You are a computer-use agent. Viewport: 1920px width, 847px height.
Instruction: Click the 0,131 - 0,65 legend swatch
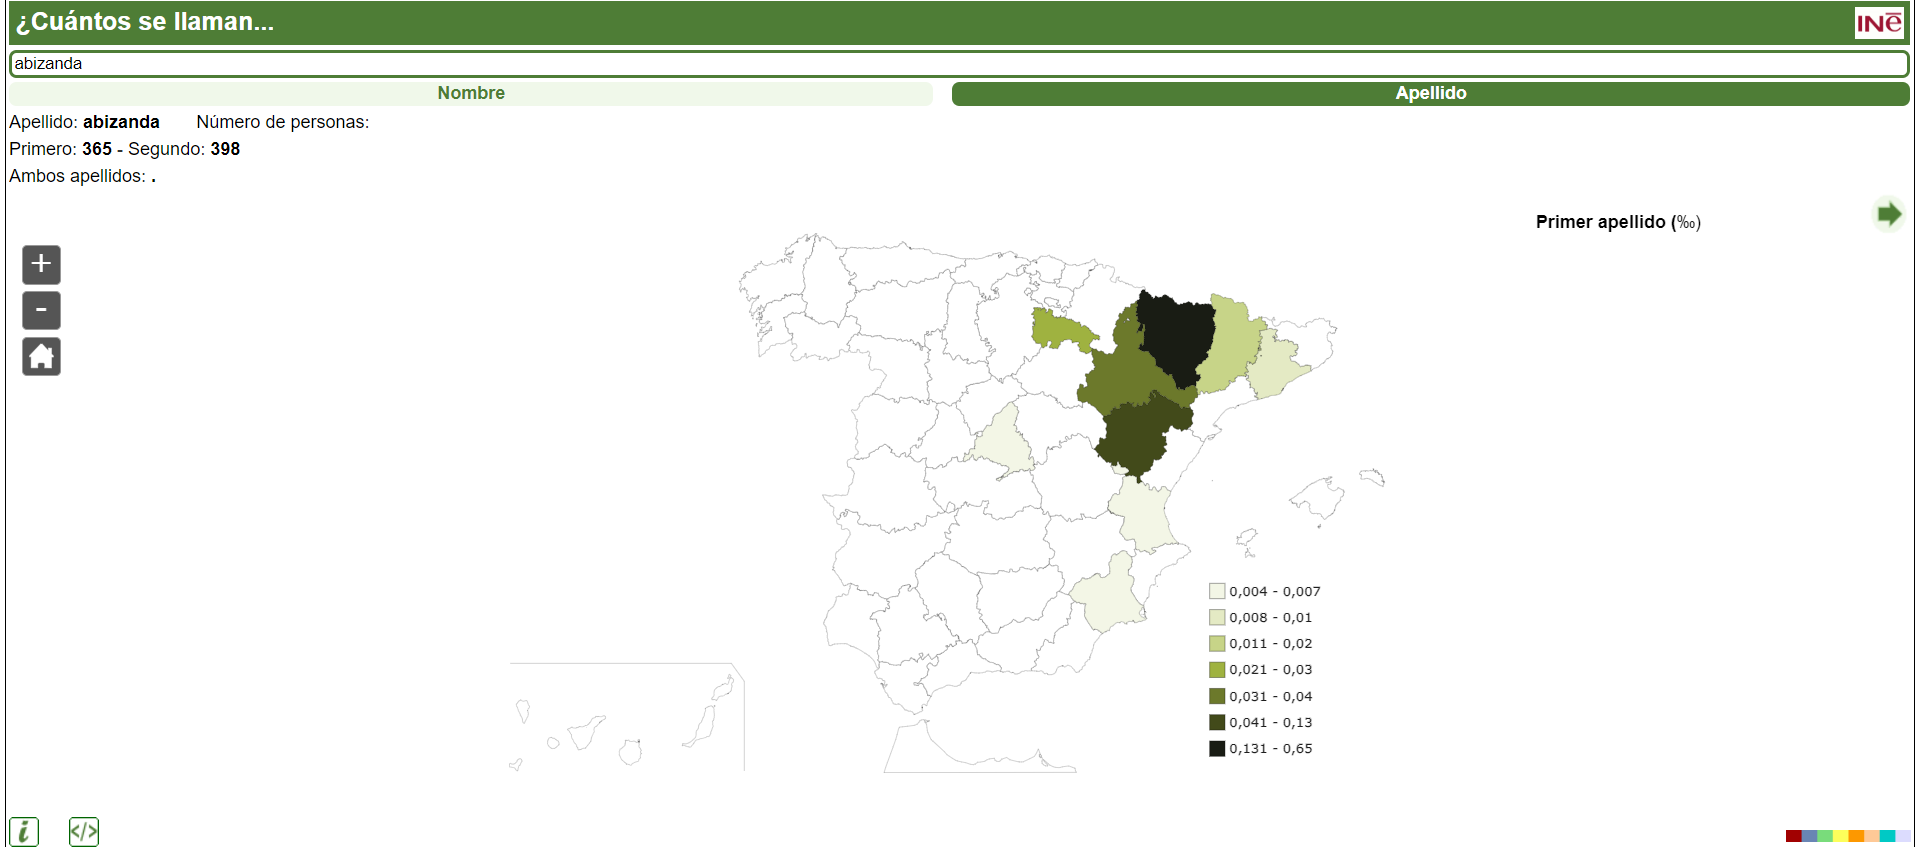pos(1217,748)
